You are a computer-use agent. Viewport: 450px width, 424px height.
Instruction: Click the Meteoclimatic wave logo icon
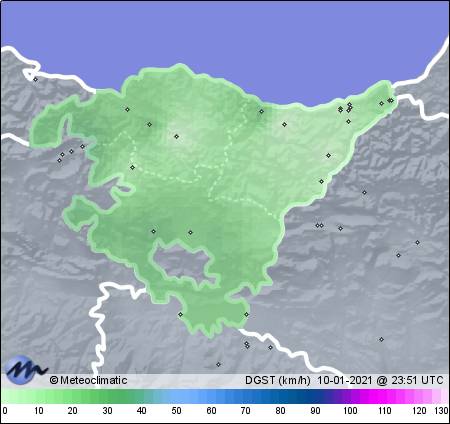[25, 369]
